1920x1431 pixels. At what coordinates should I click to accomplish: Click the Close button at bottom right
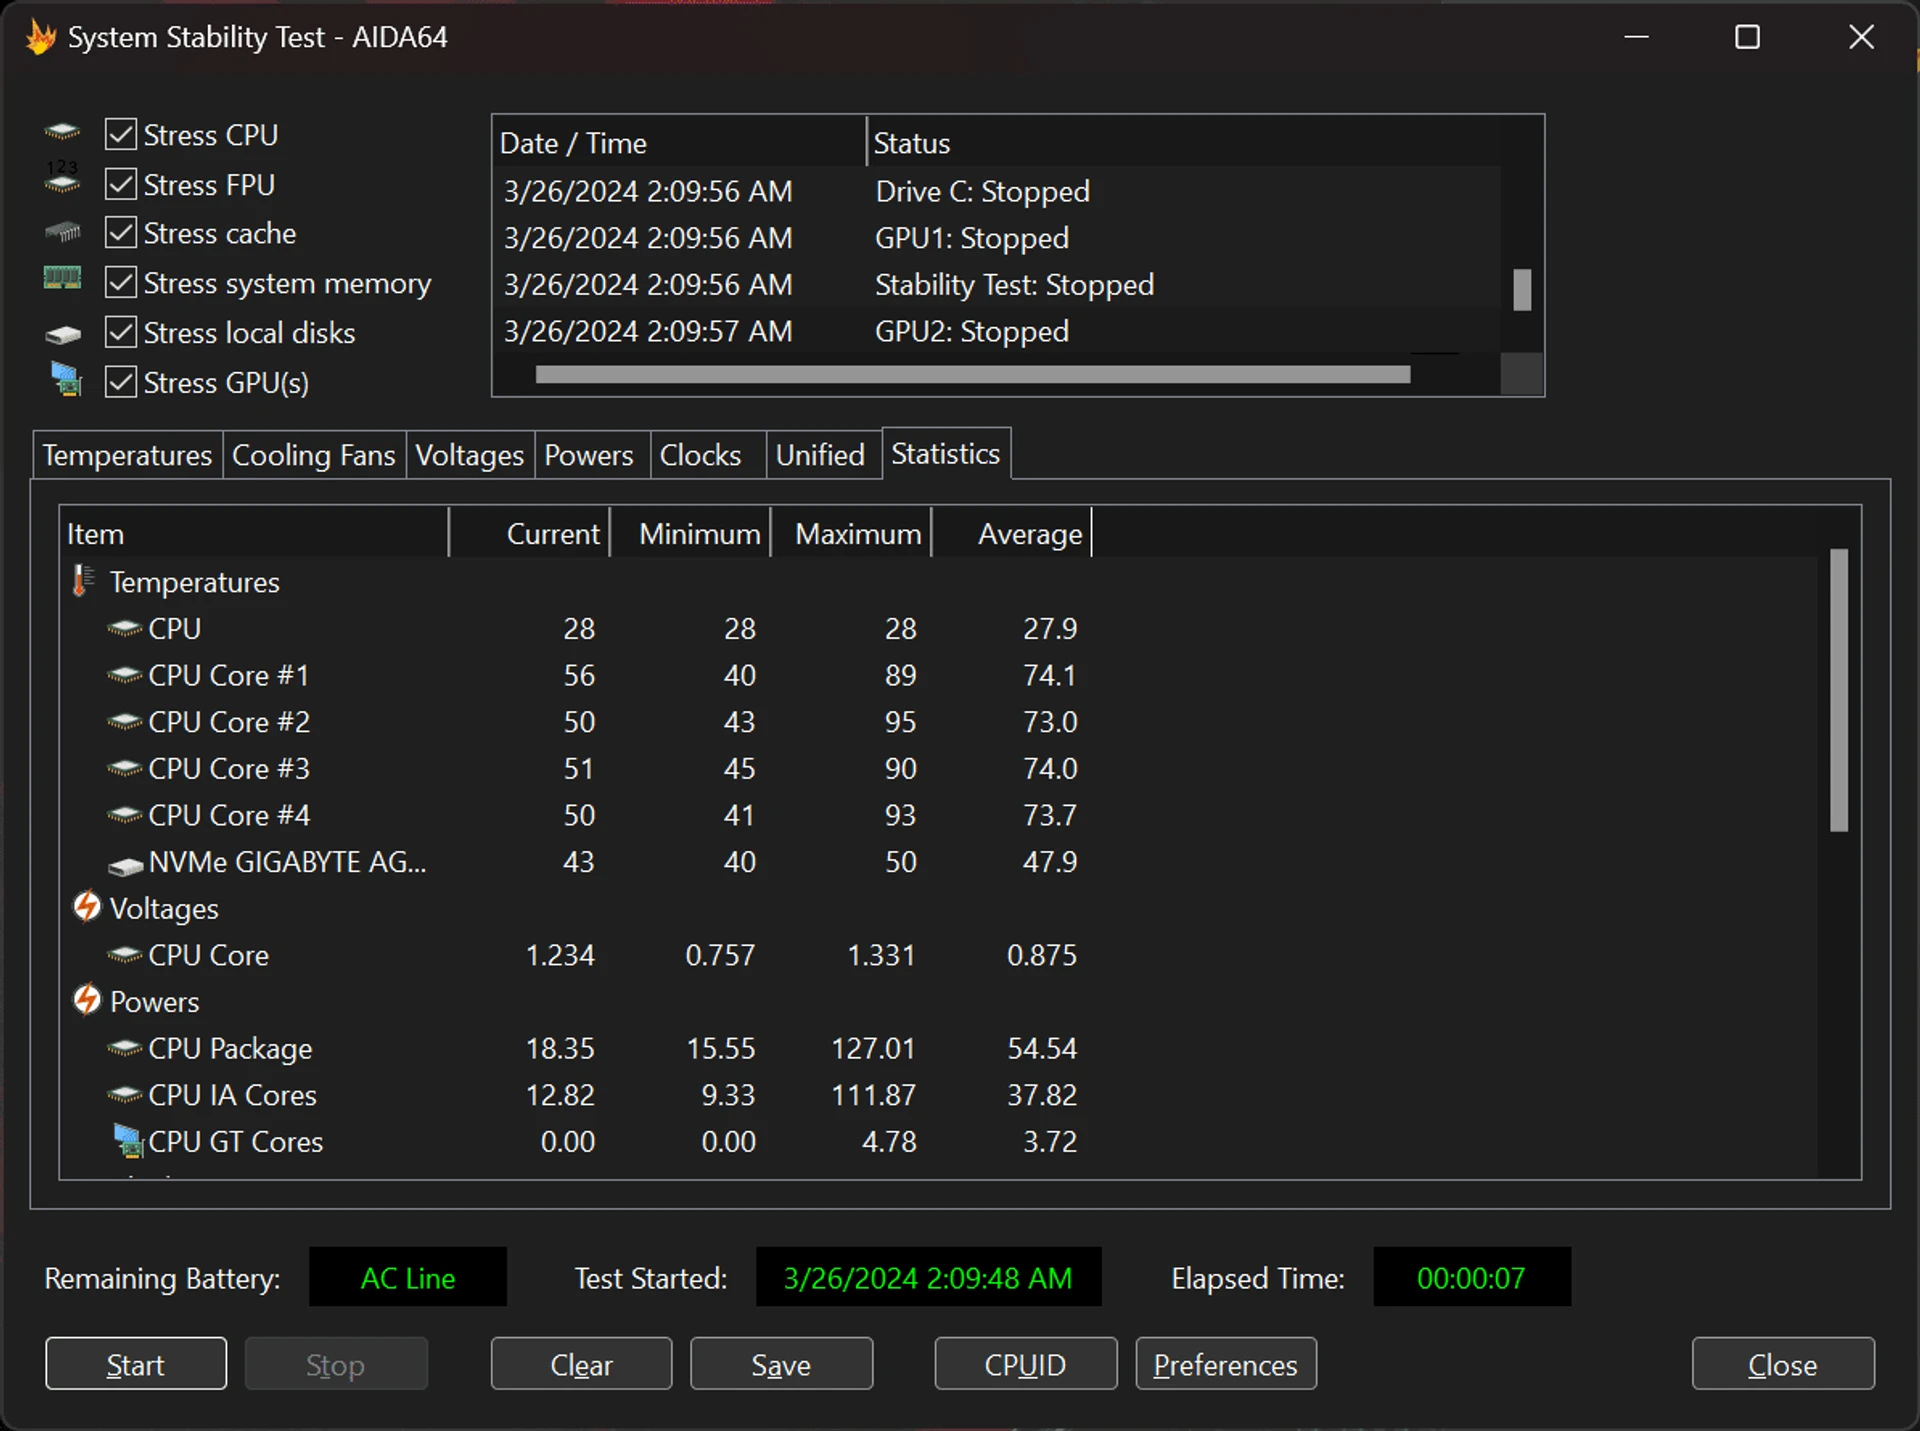point(1783,1364)
